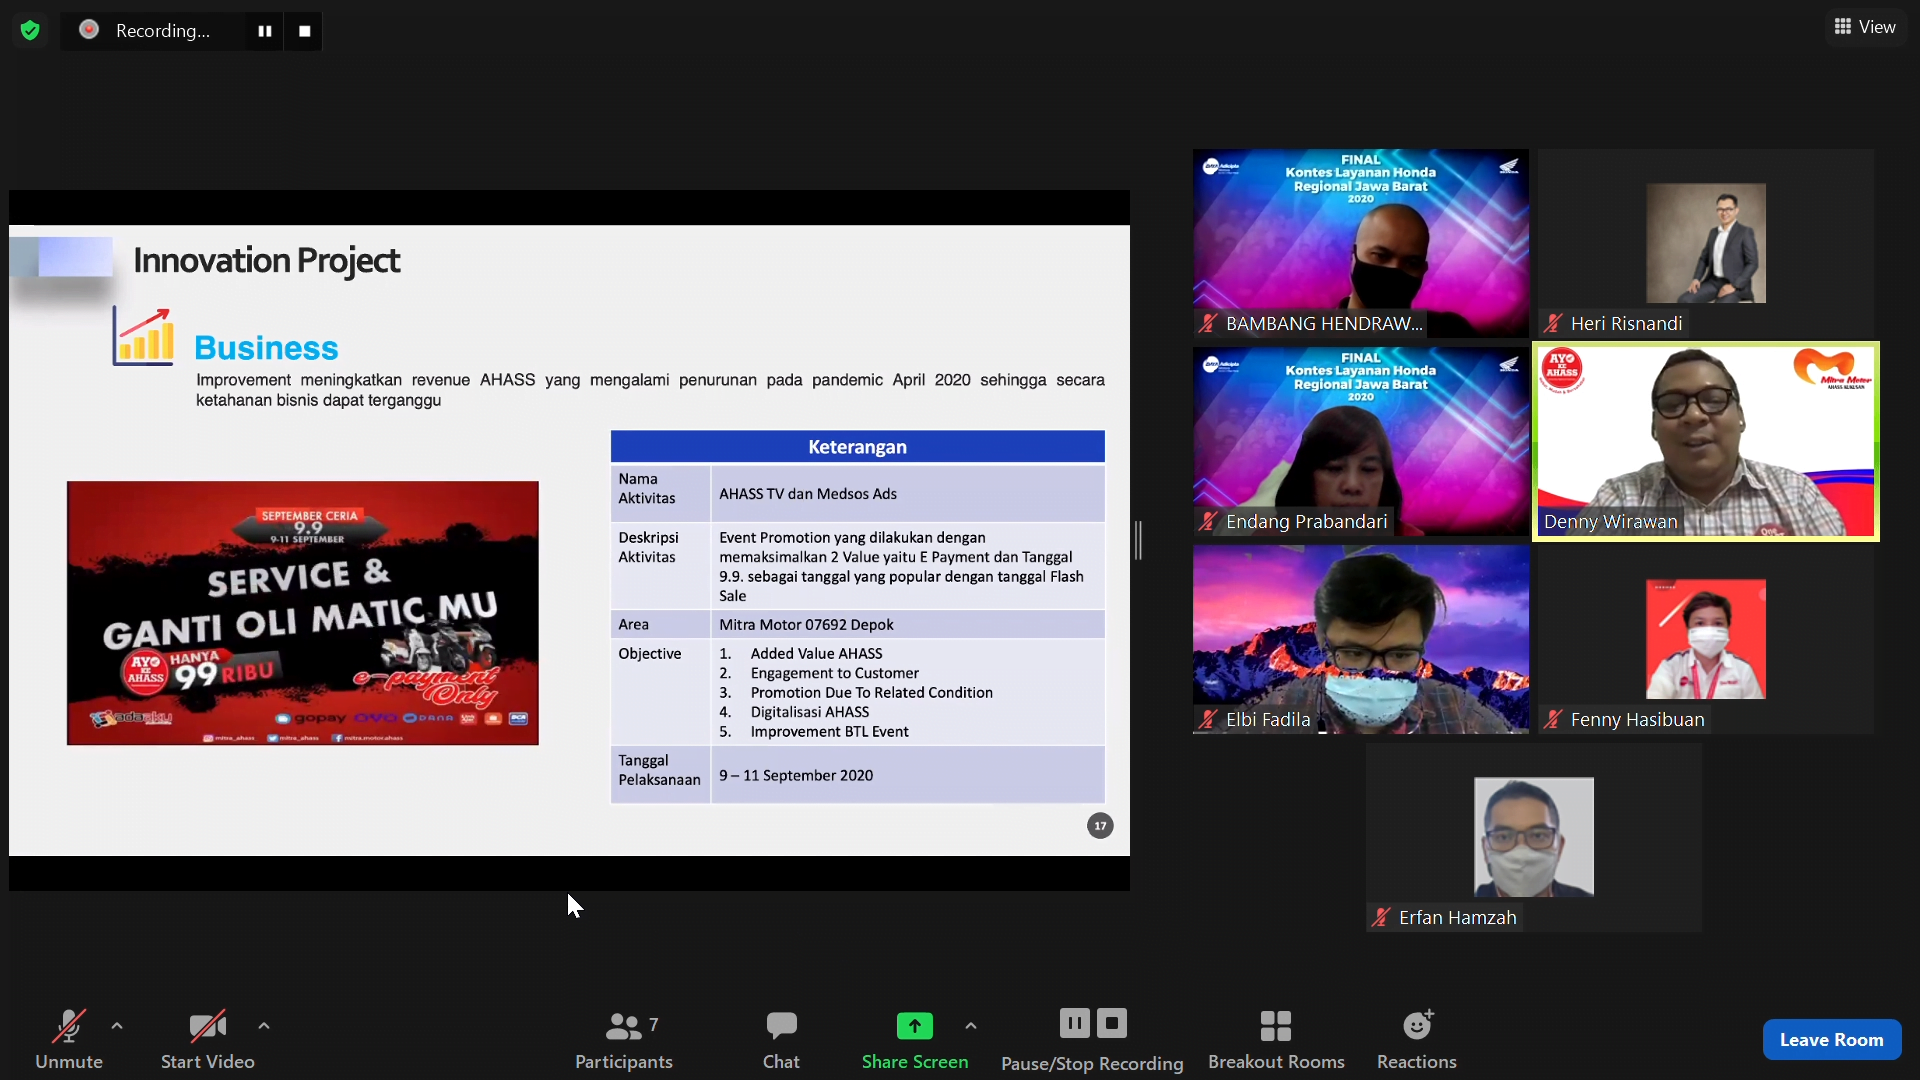The image size is (1920, 1080).
Task: Click the muted mic icon on Erfan Hamzah
Action: (1381, 917)
